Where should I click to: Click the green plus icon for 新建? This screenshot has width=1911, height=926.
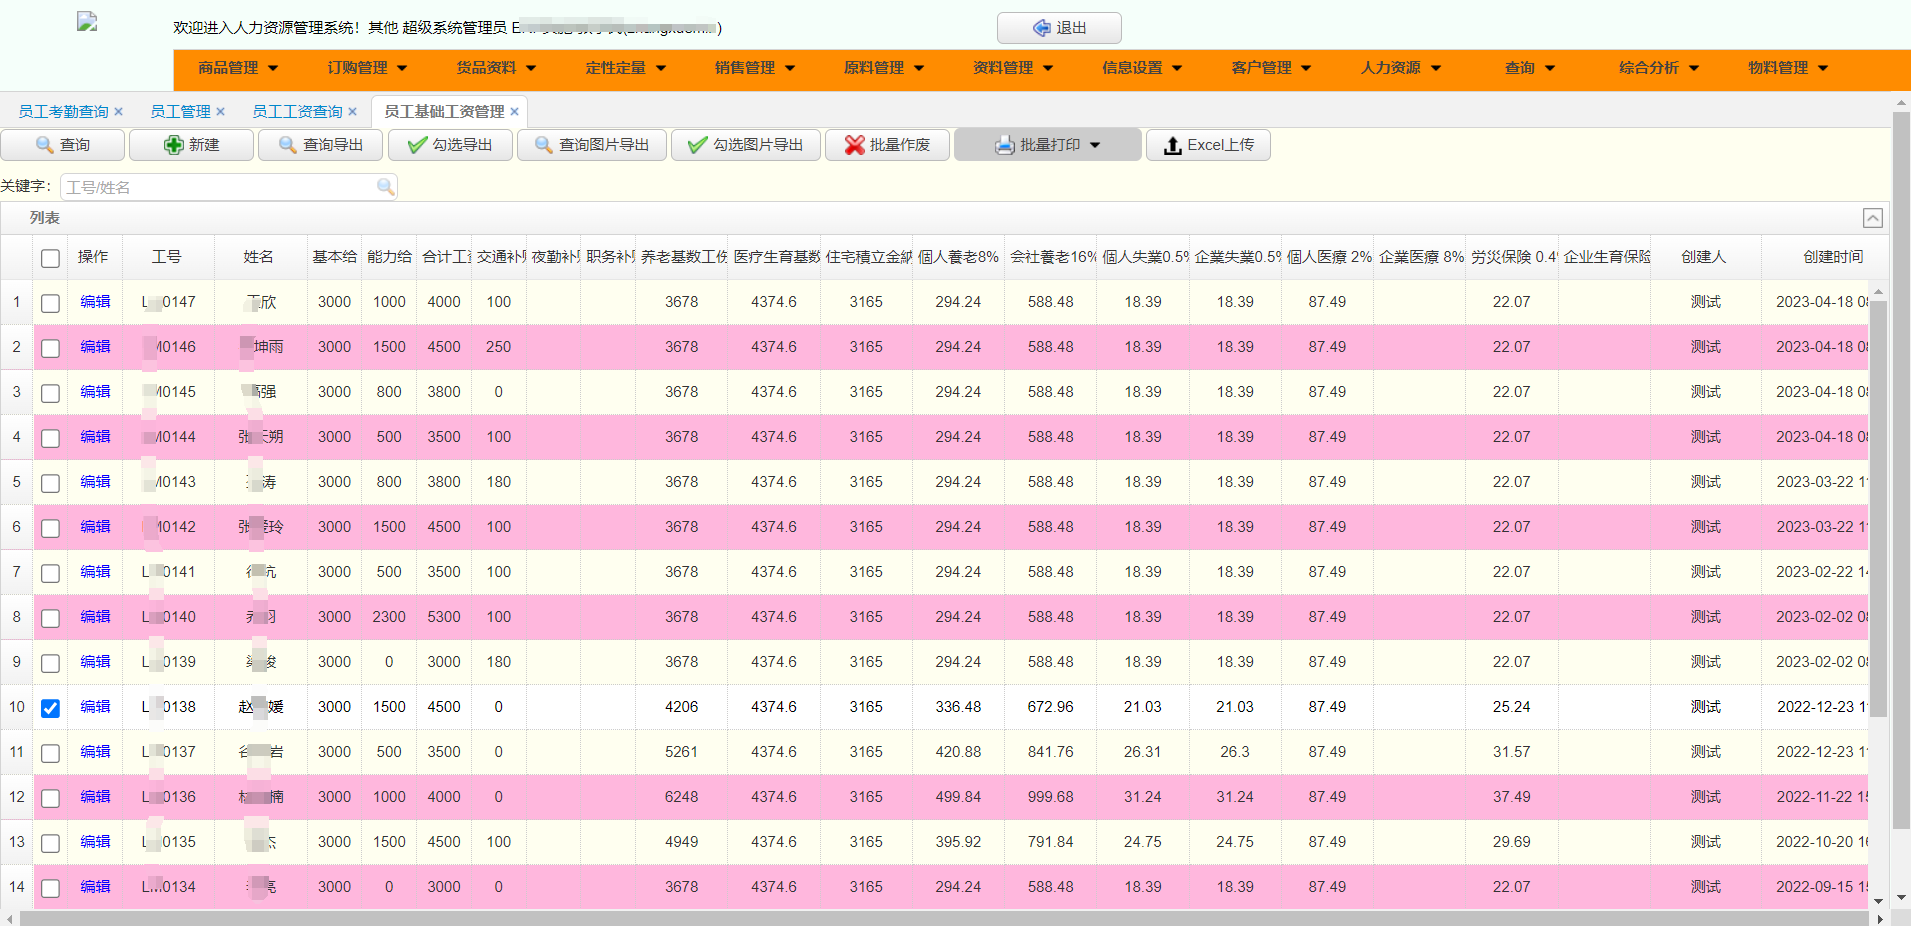(174, 145)
